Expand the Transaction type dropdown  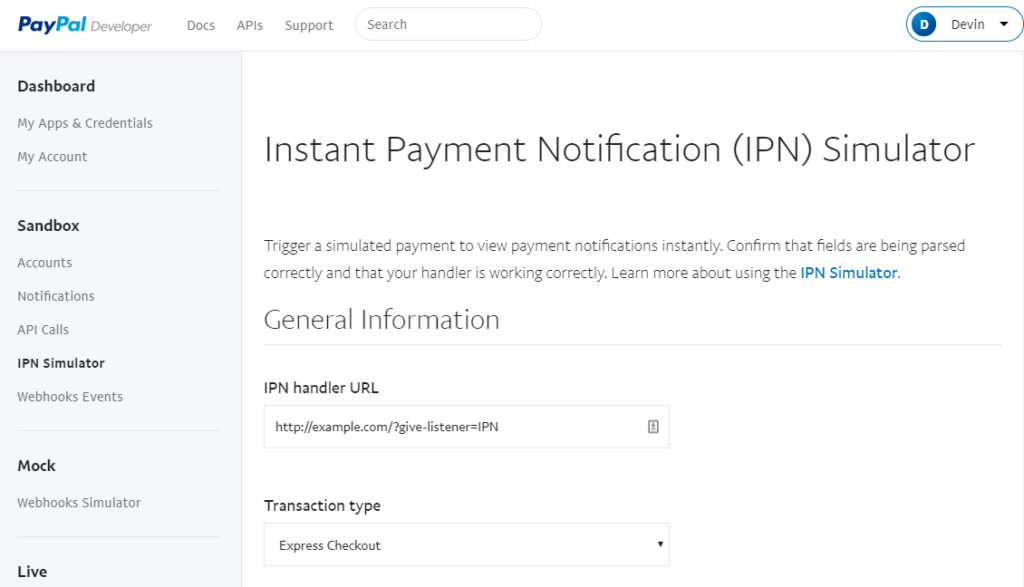466,545
